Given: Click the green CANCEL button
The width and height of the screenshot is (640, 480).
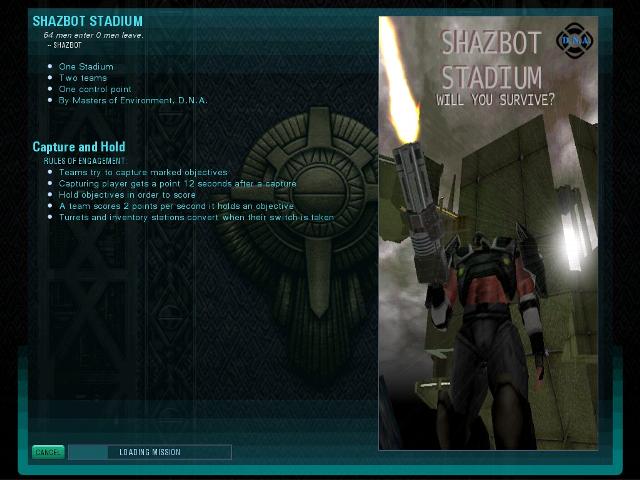Looking at the screenshot, I should click(48, 452).
